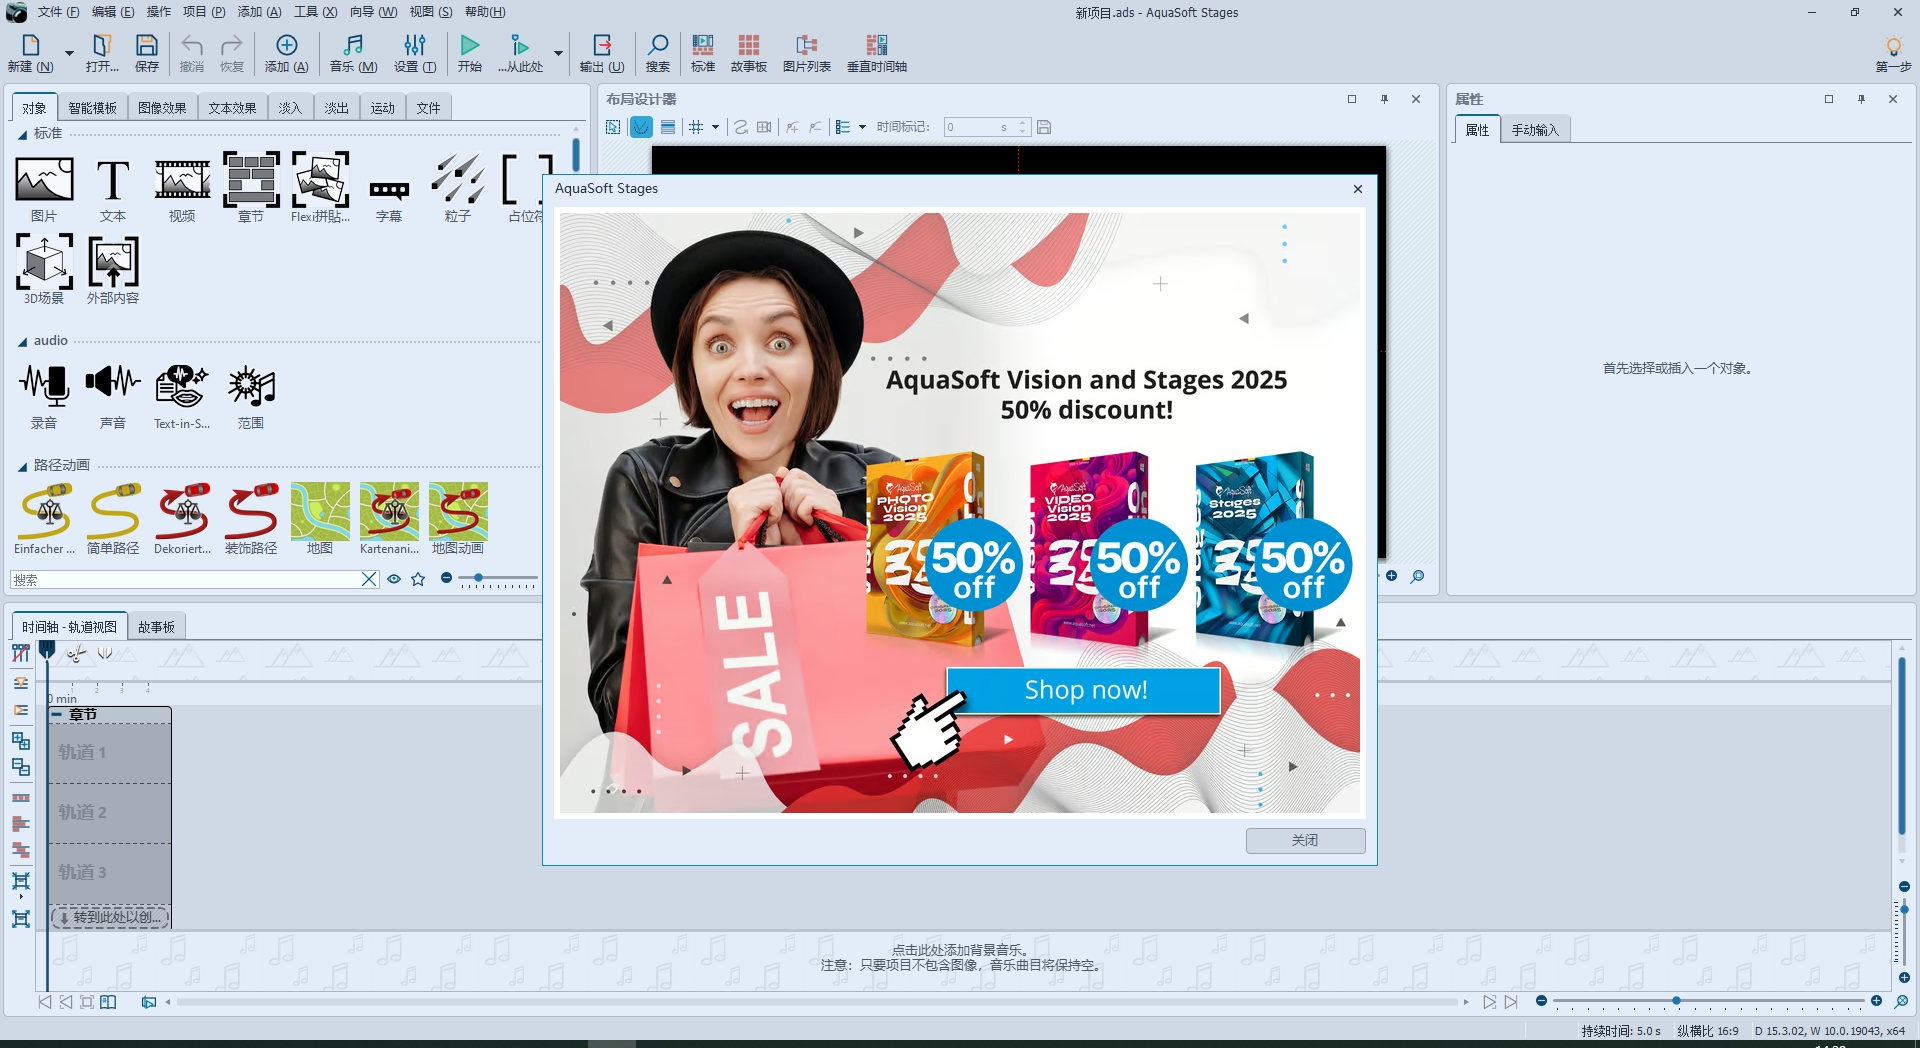
Task: Toggle the visibility eye filter below the object list
Action: coord(393,578)
